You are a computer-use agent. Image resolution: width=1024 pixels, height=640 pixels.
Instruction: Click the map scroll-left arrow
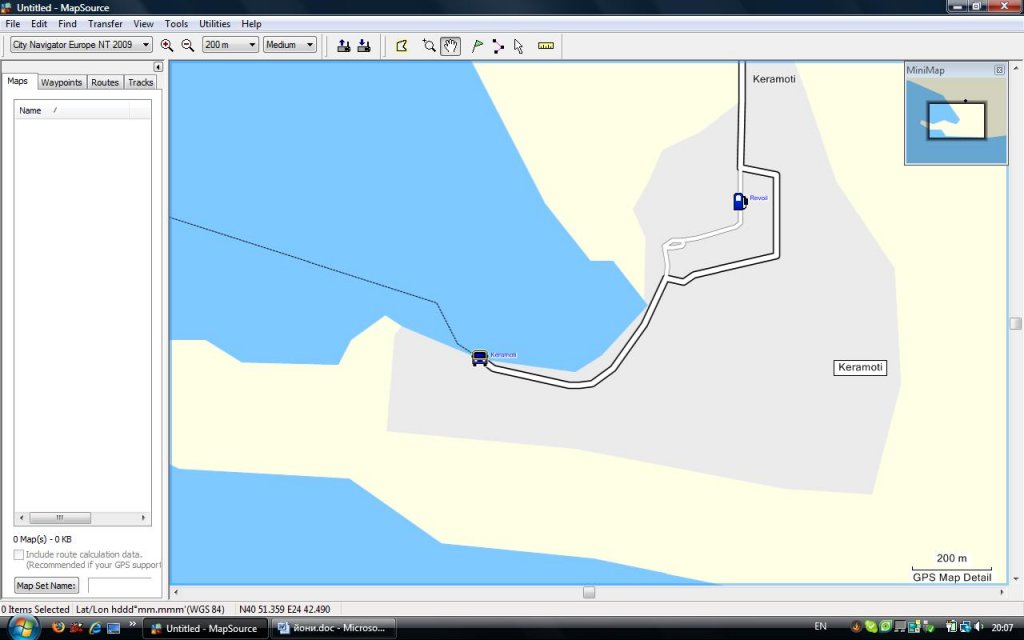pyautogui.click(x=176, y=592)
